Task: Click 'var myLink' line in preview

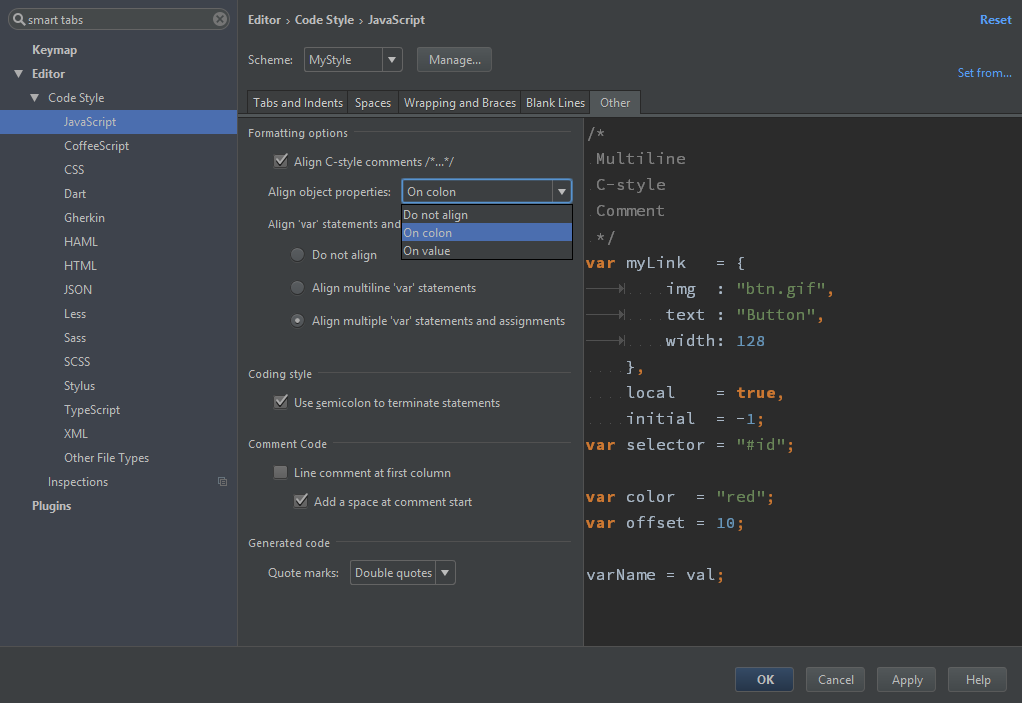Action: pyautogui.click(x=665, y=263)
